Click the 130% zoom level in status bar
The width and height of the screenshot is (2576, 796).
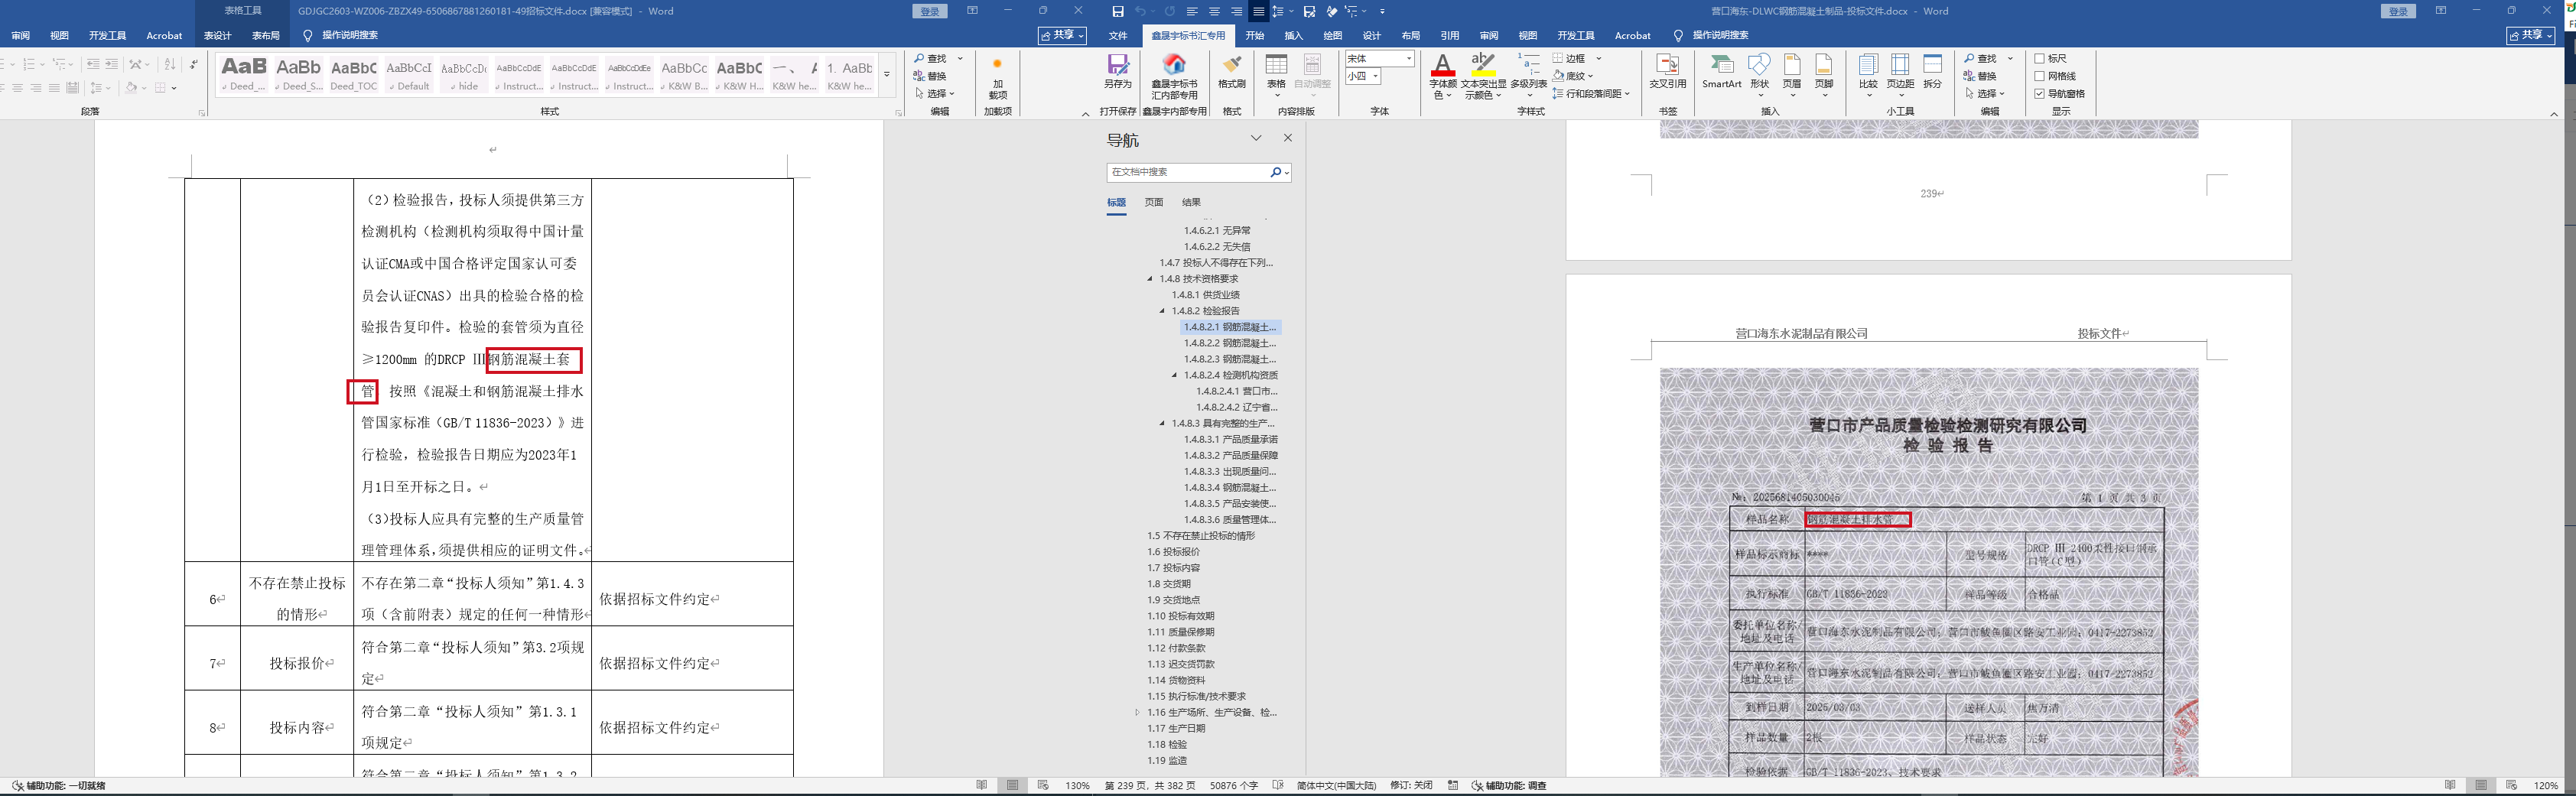(1077, 786)
